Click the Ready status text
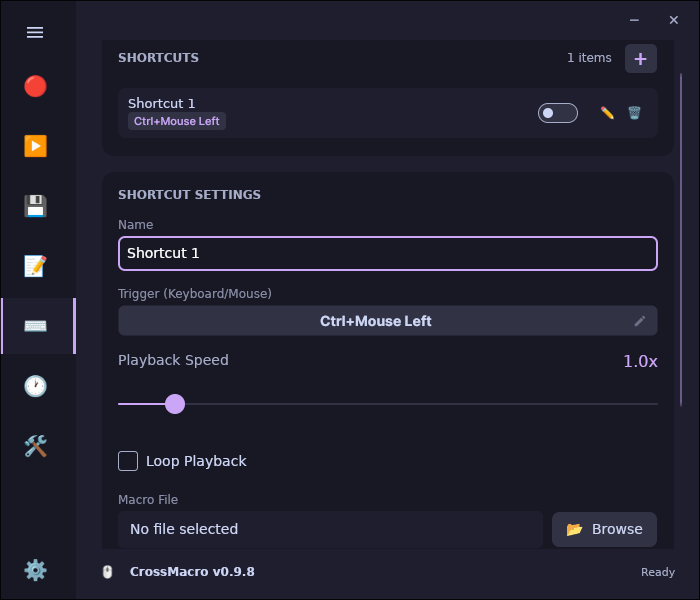Screen dimensions: 700x600 658,572
